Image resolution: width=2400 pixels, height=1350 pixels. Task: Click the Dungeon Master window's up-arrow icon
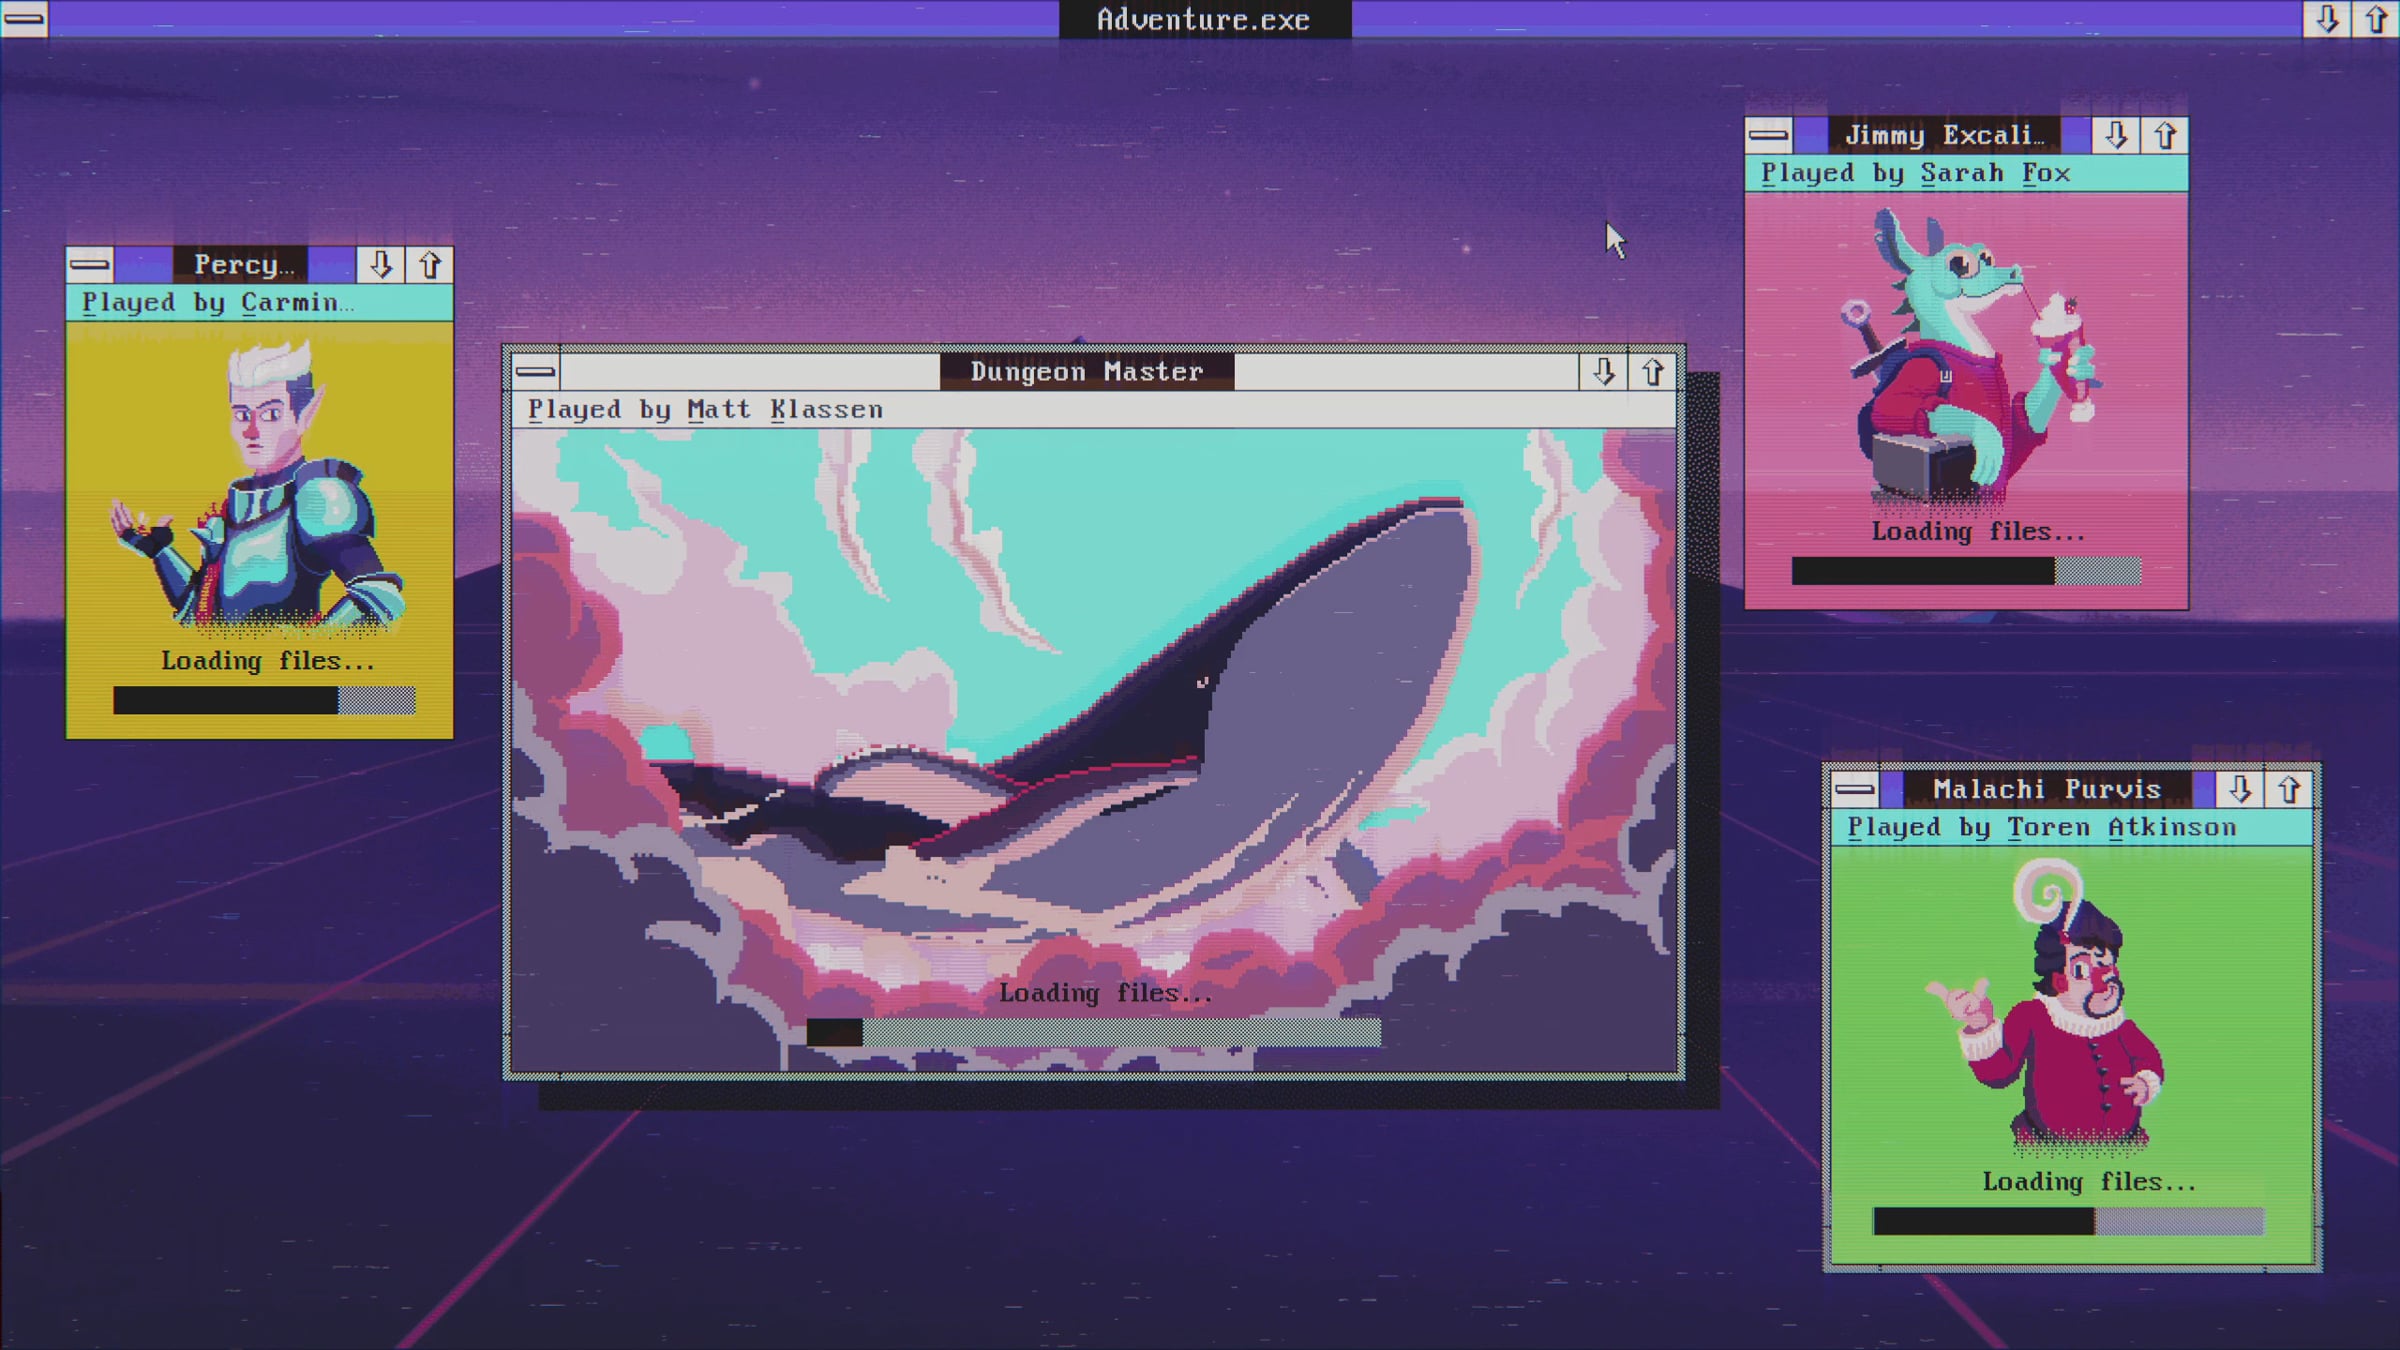(1653, 372)
